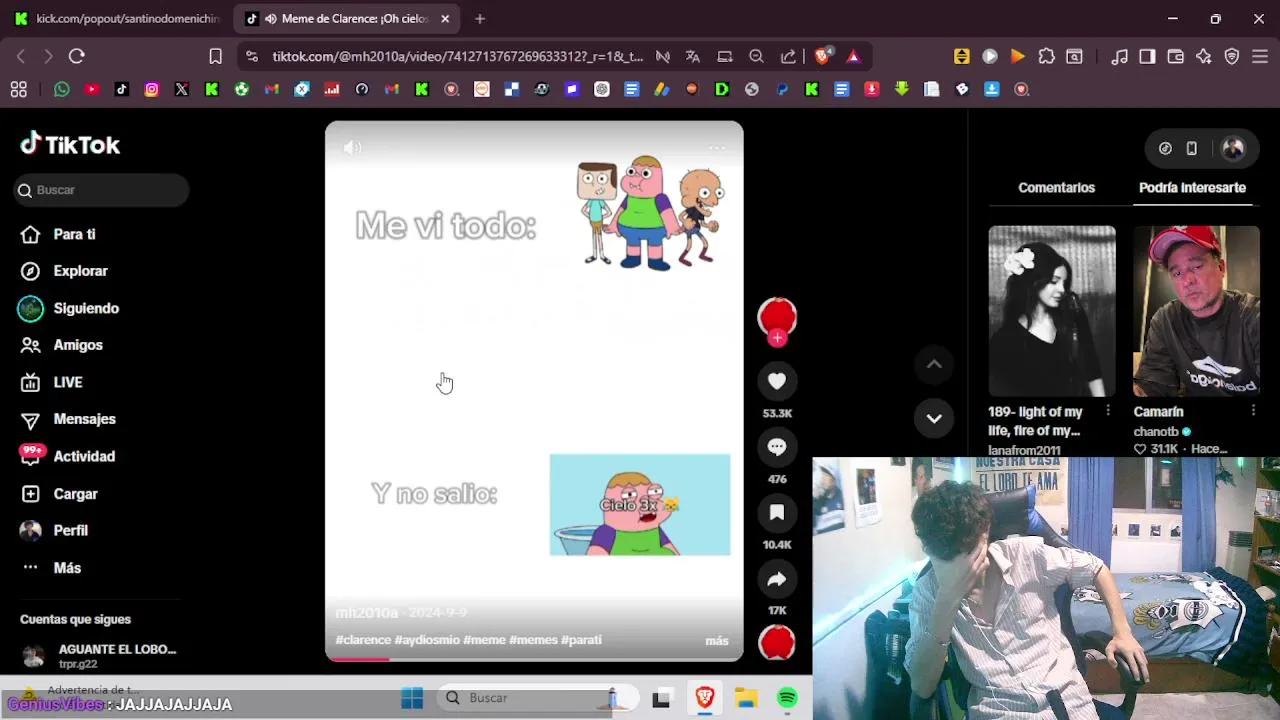
Task: Go to previous video with up chevron
Action: pyautogui.click(x=934, y=365)
